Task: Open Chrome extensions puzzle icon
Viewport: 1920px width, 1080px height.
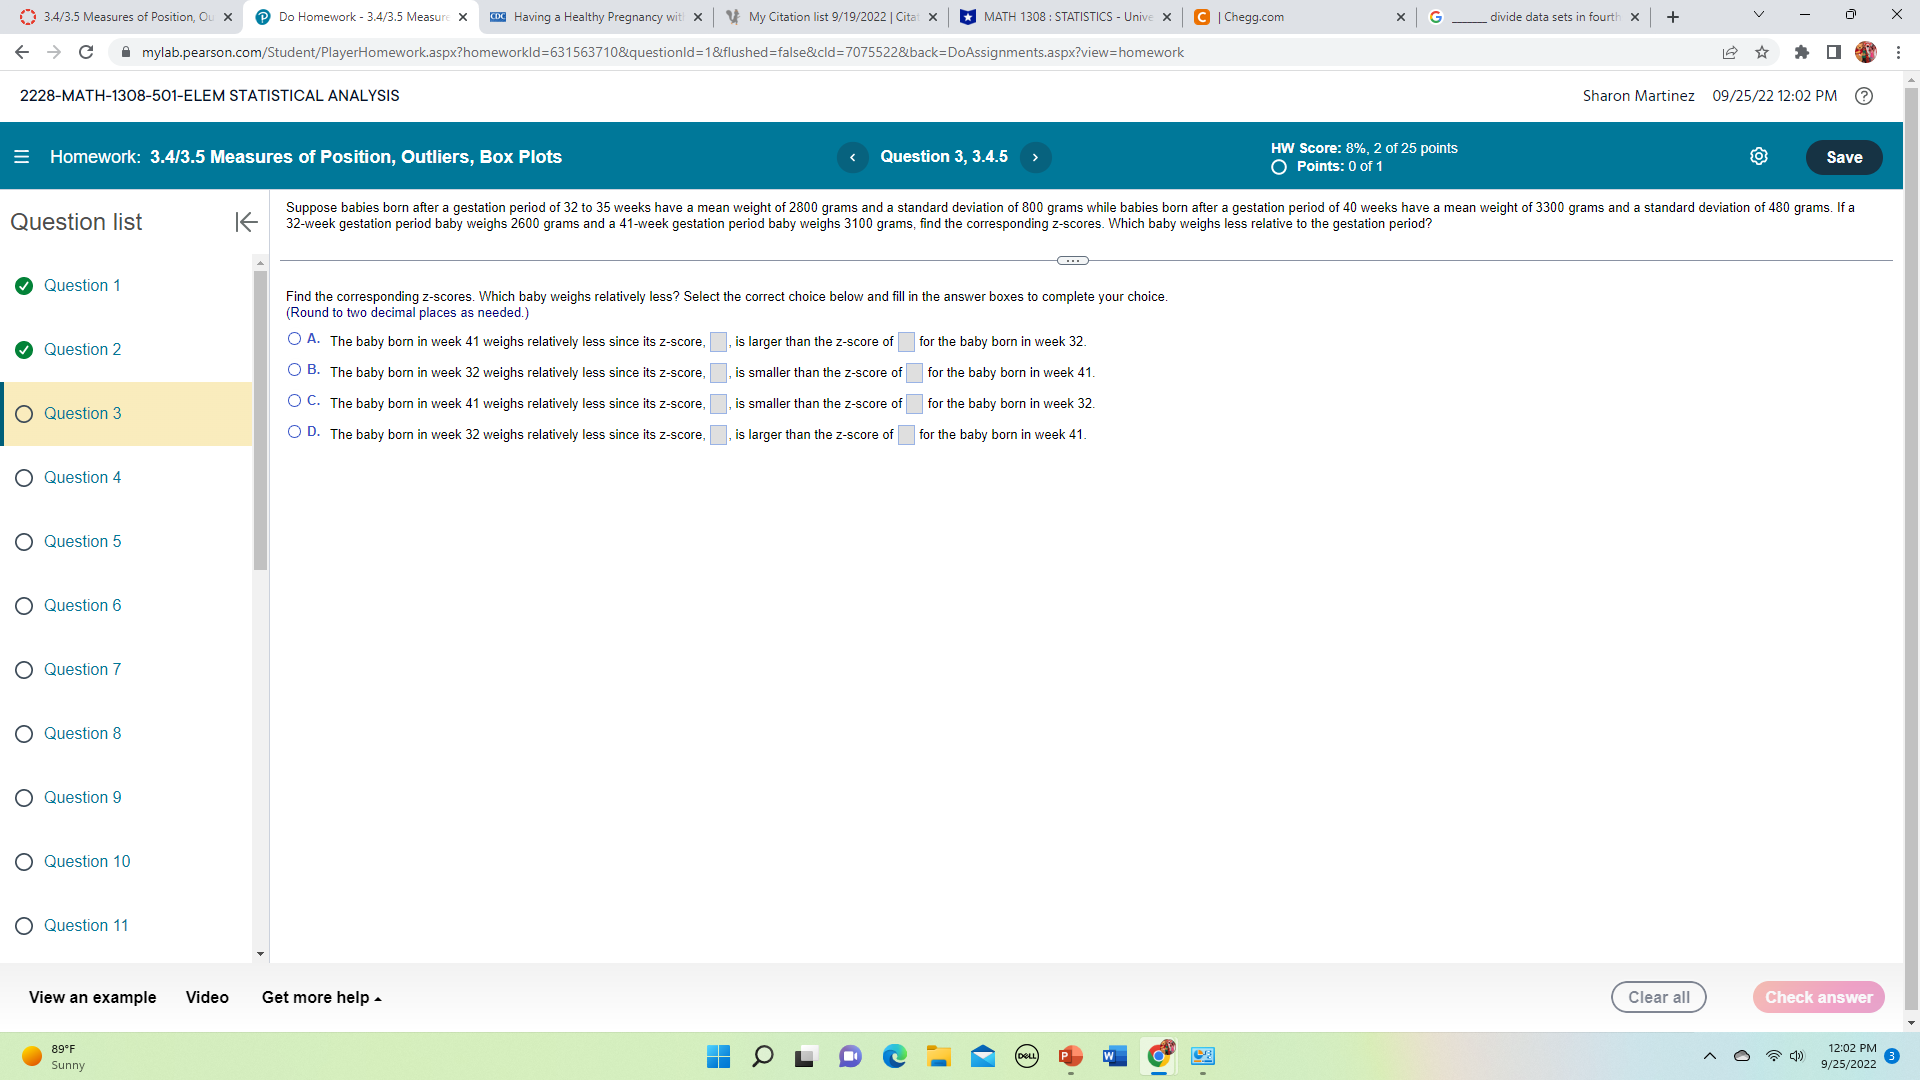Action: pyautogui.click(x=1801, y=52)
